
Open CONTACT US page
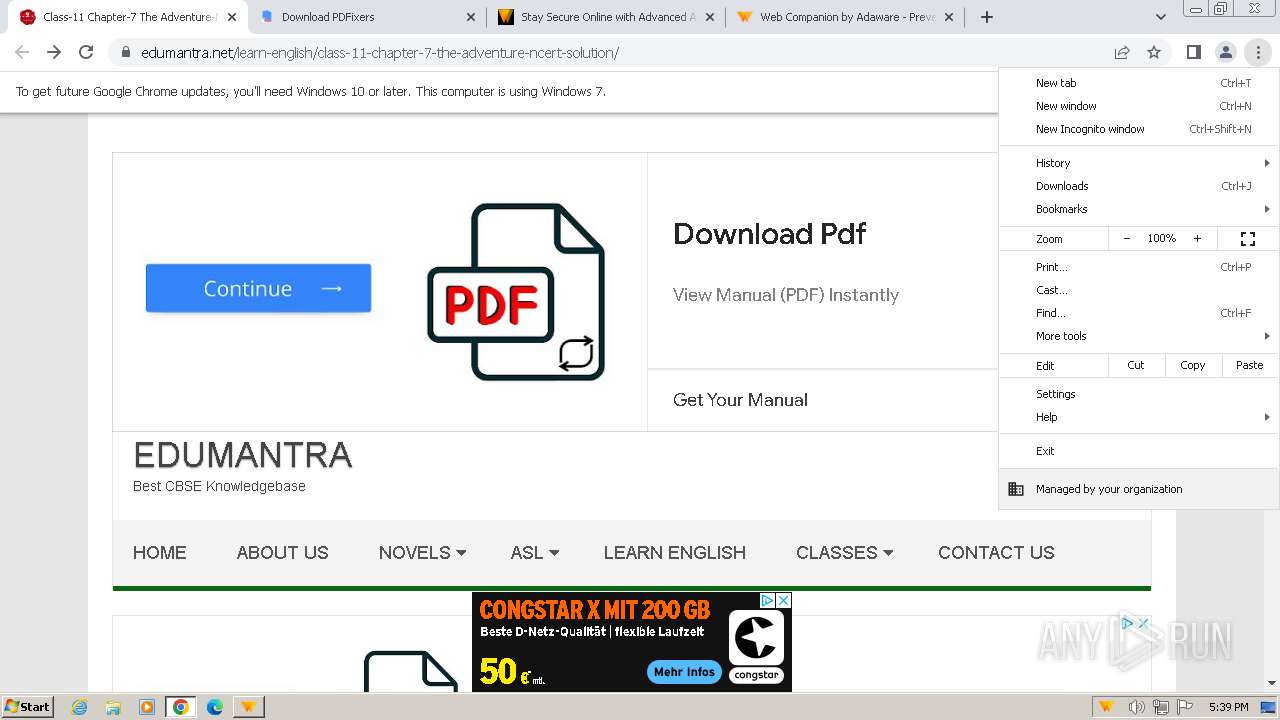click(x=996, y=552)
